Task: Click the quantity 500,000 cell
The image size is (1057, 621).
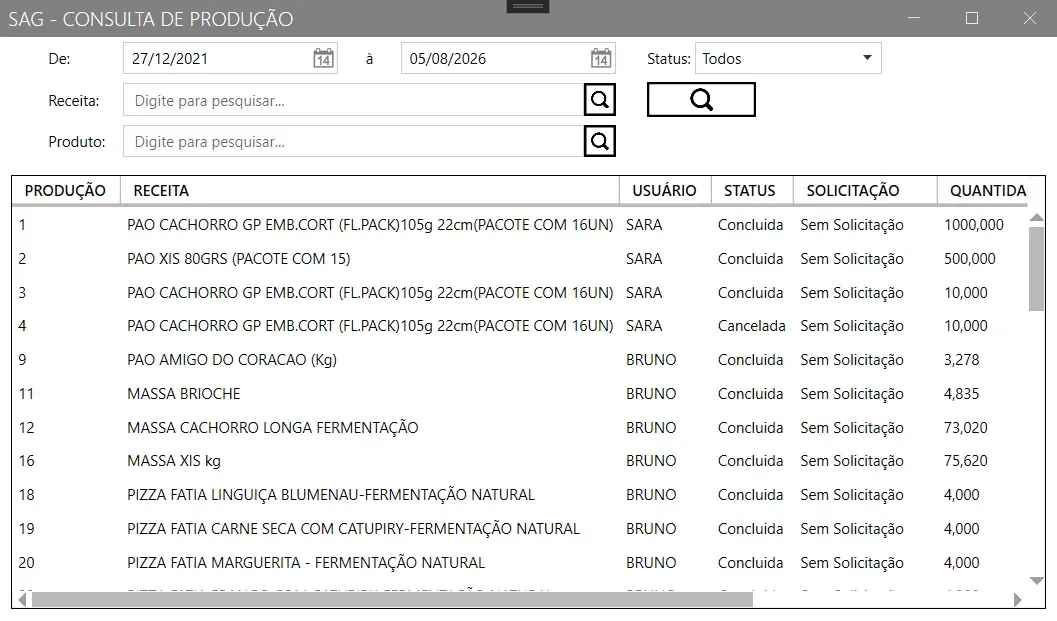Action: (x=969, y=258)
